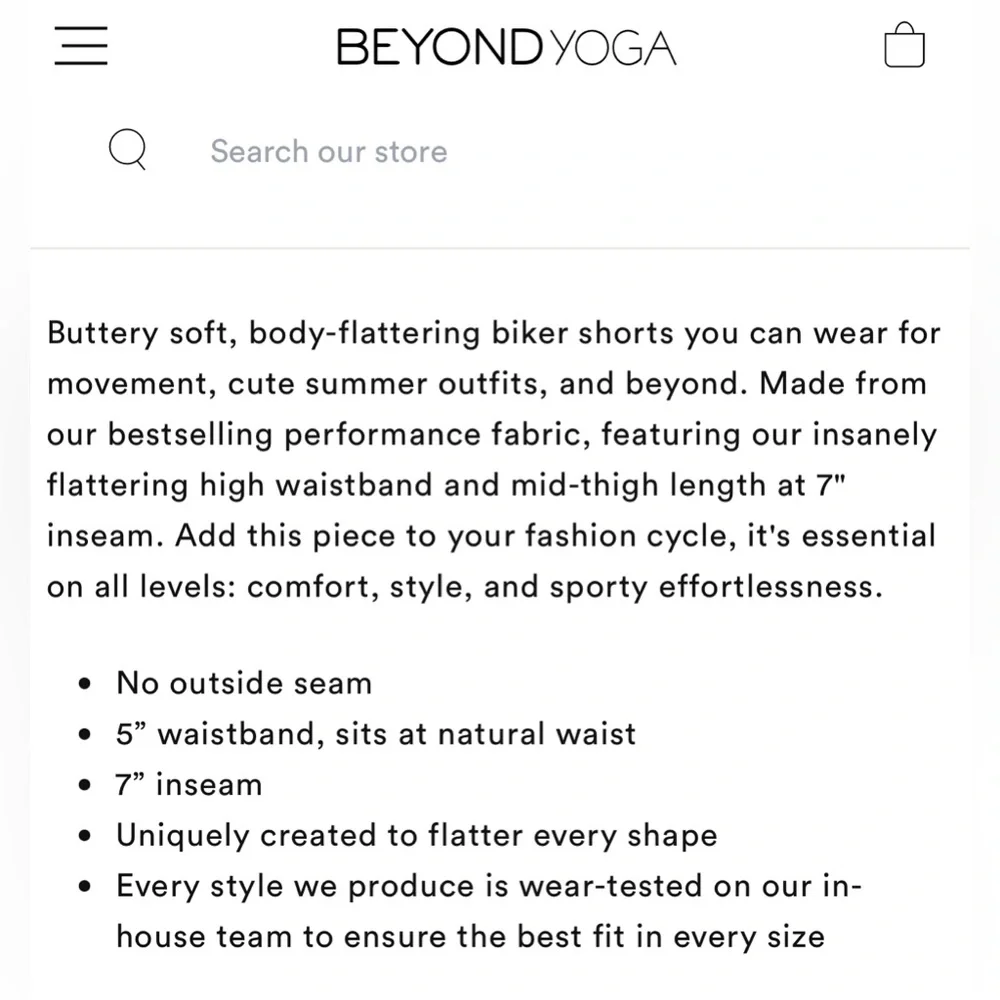Select the 'No outside seam' bullet point
The width and height of the screenshot is (1000, 1000).
coord(244,683)
